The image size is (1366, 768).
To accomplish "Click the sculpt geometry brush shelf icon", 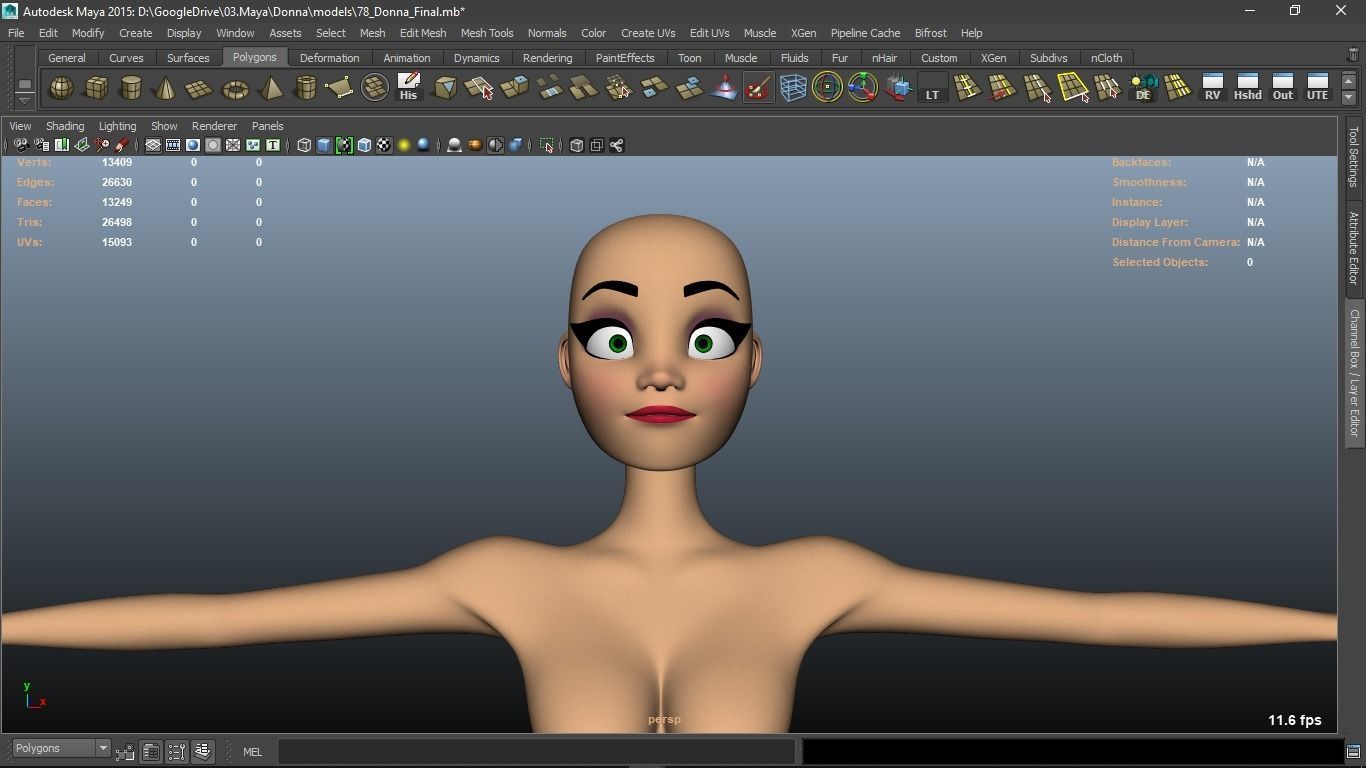I will (x=758, y=88).
